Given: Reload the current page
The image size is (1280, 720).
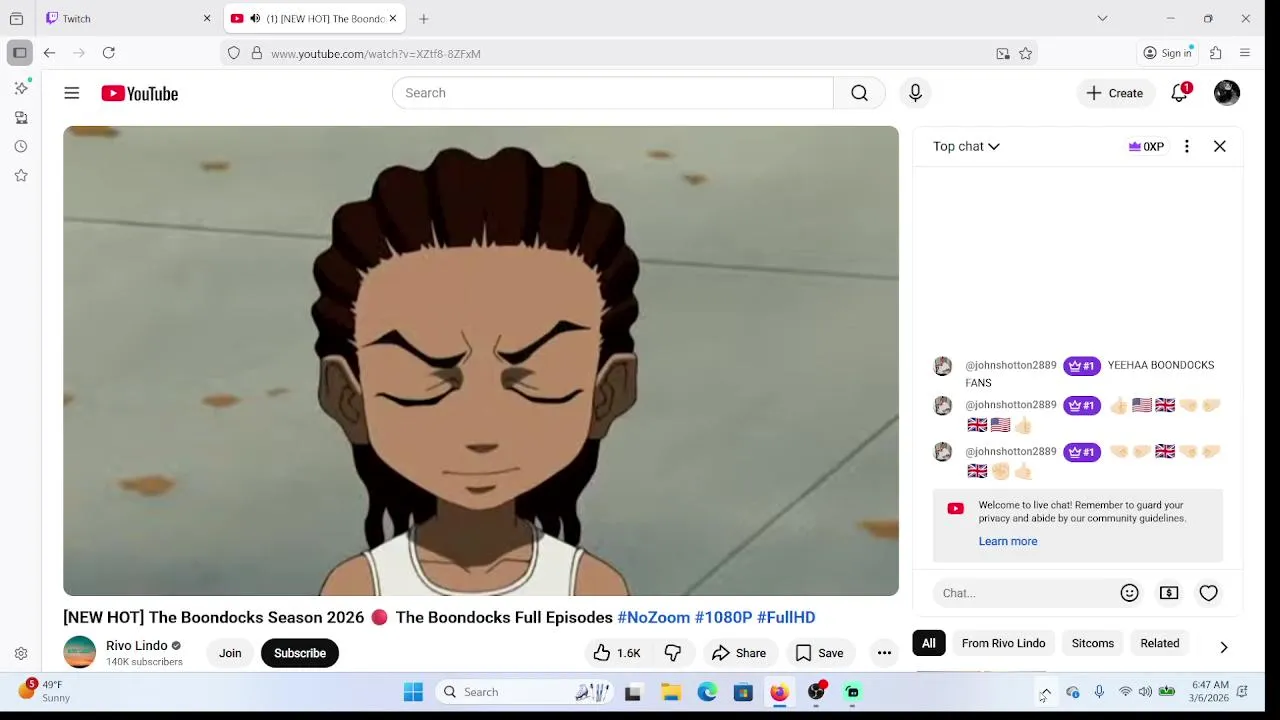Looking at the screenshot, I should coord(109,53).
